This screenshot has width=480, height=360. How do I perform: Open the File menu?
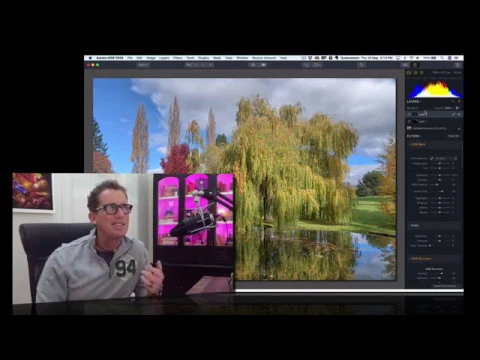[x=130, y=58]
